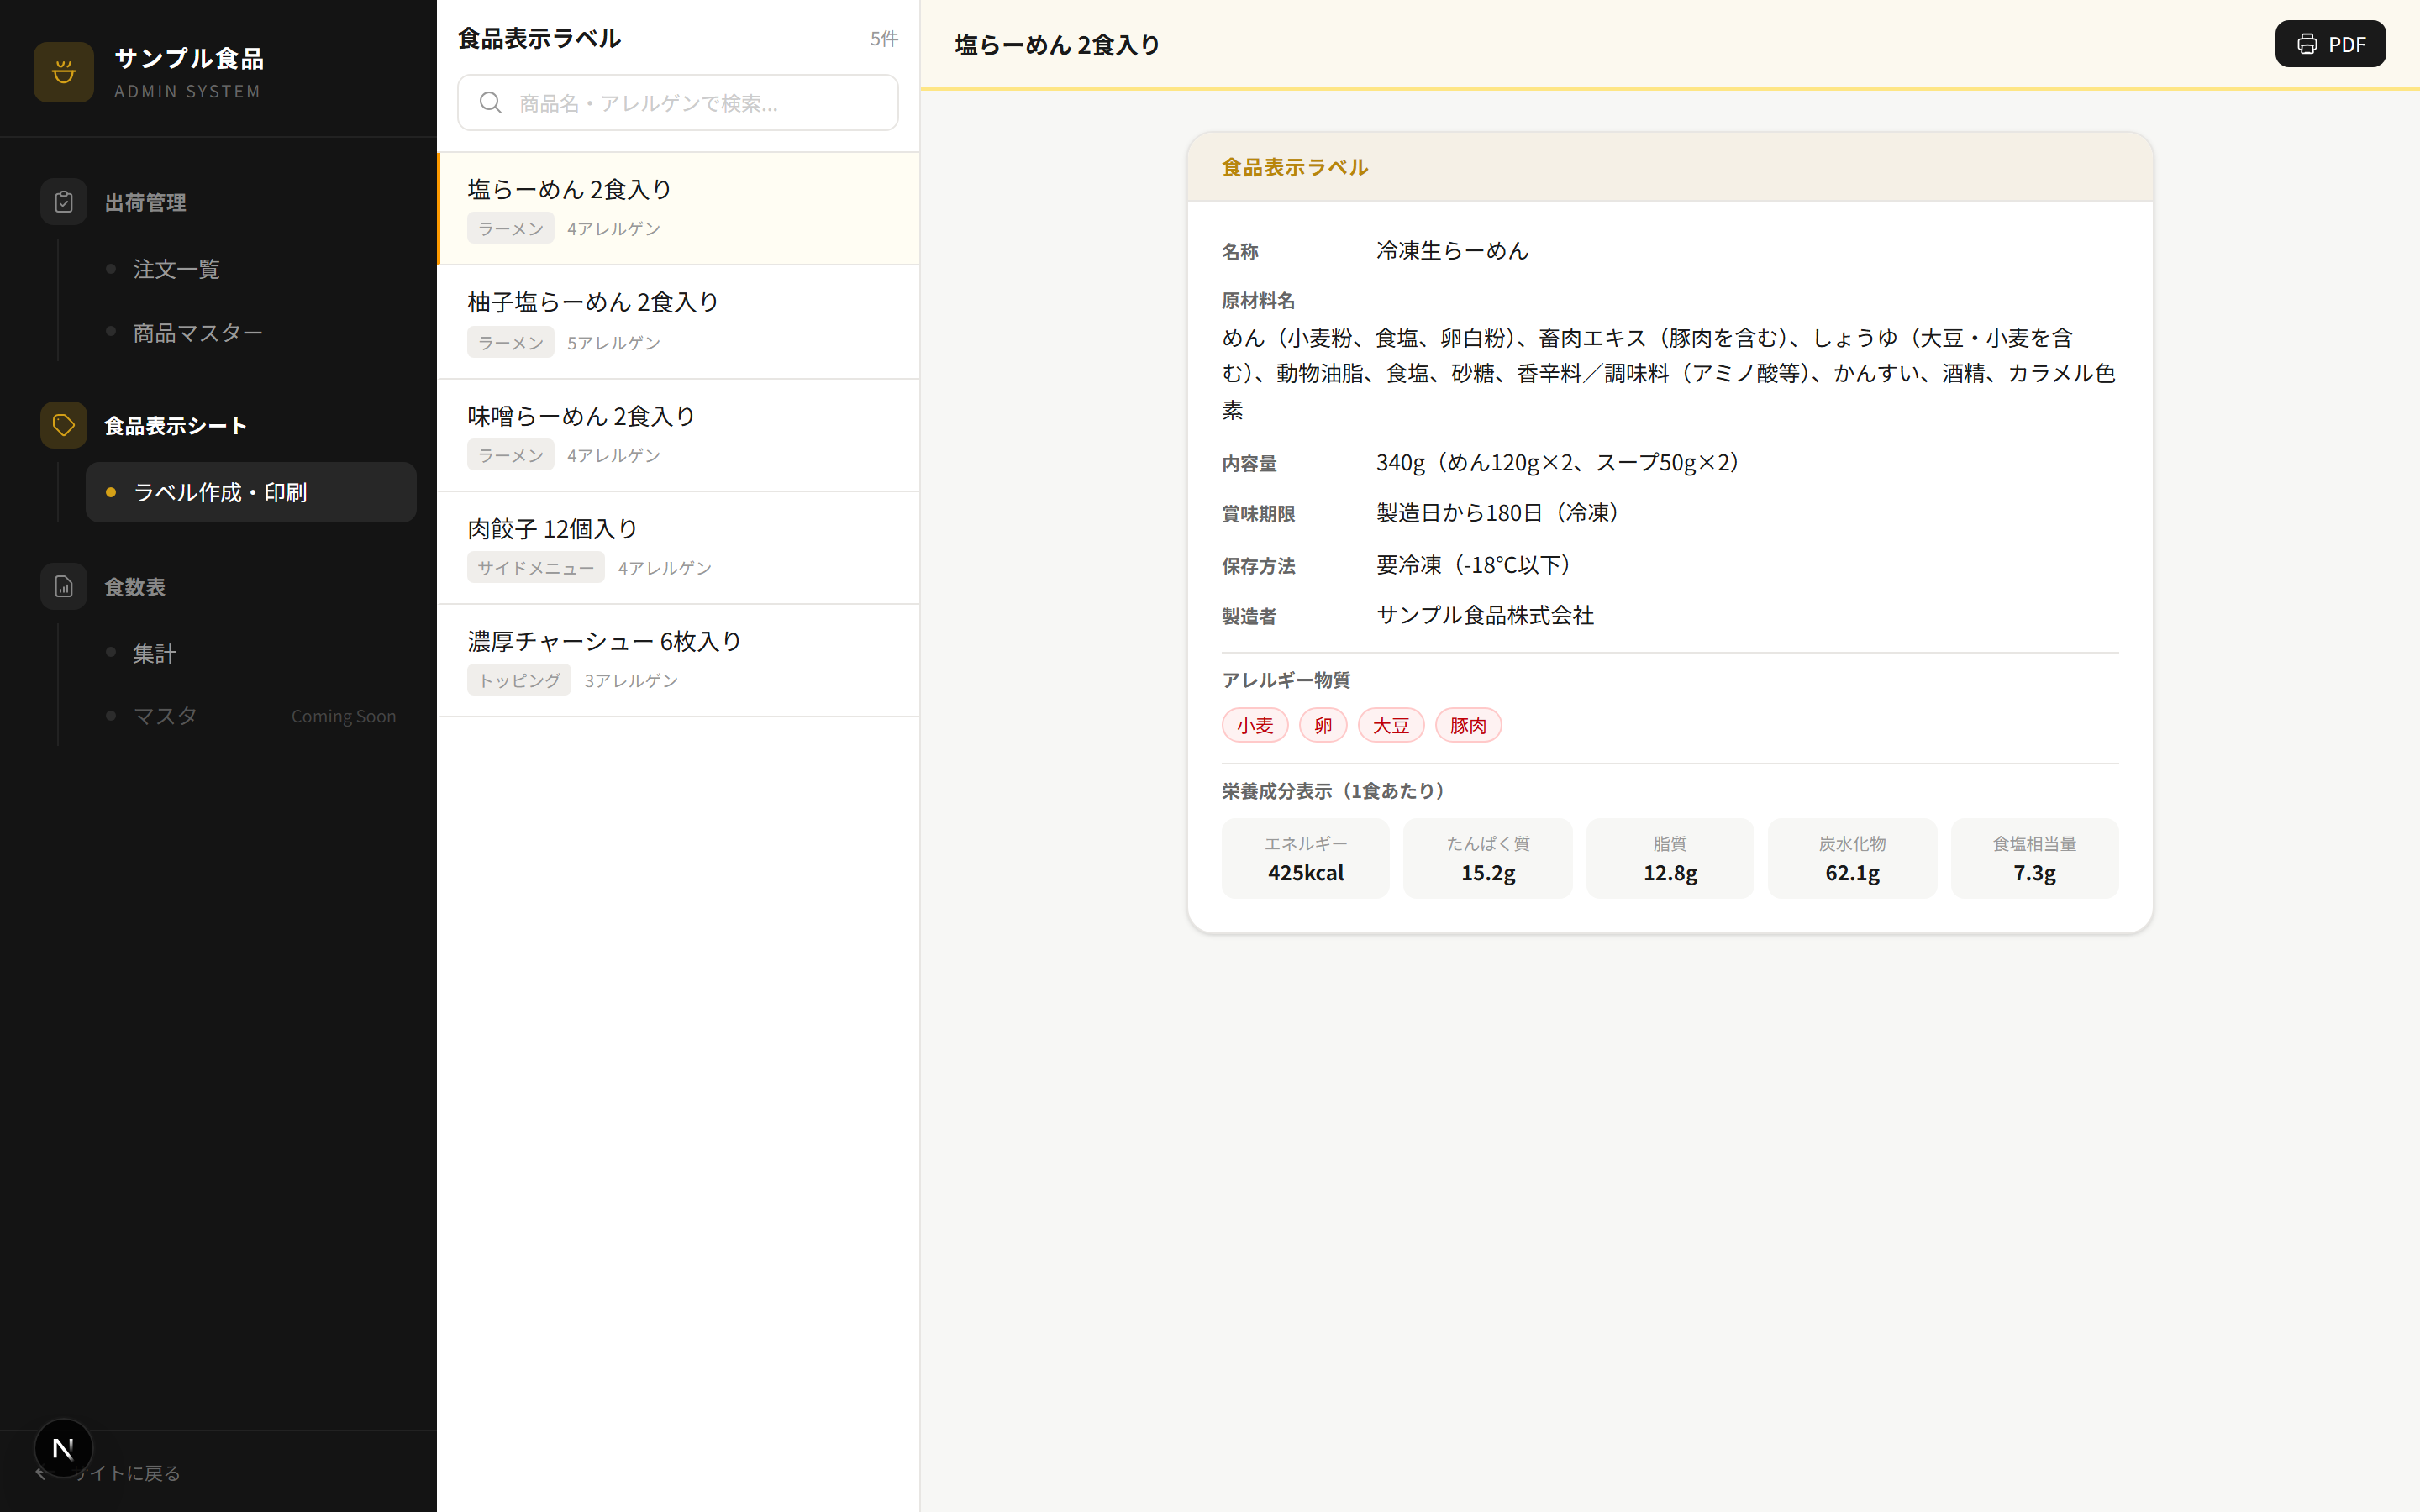Click the トッピング category tag
This screenshot has height=1512, width=2420.
point(519,680)
